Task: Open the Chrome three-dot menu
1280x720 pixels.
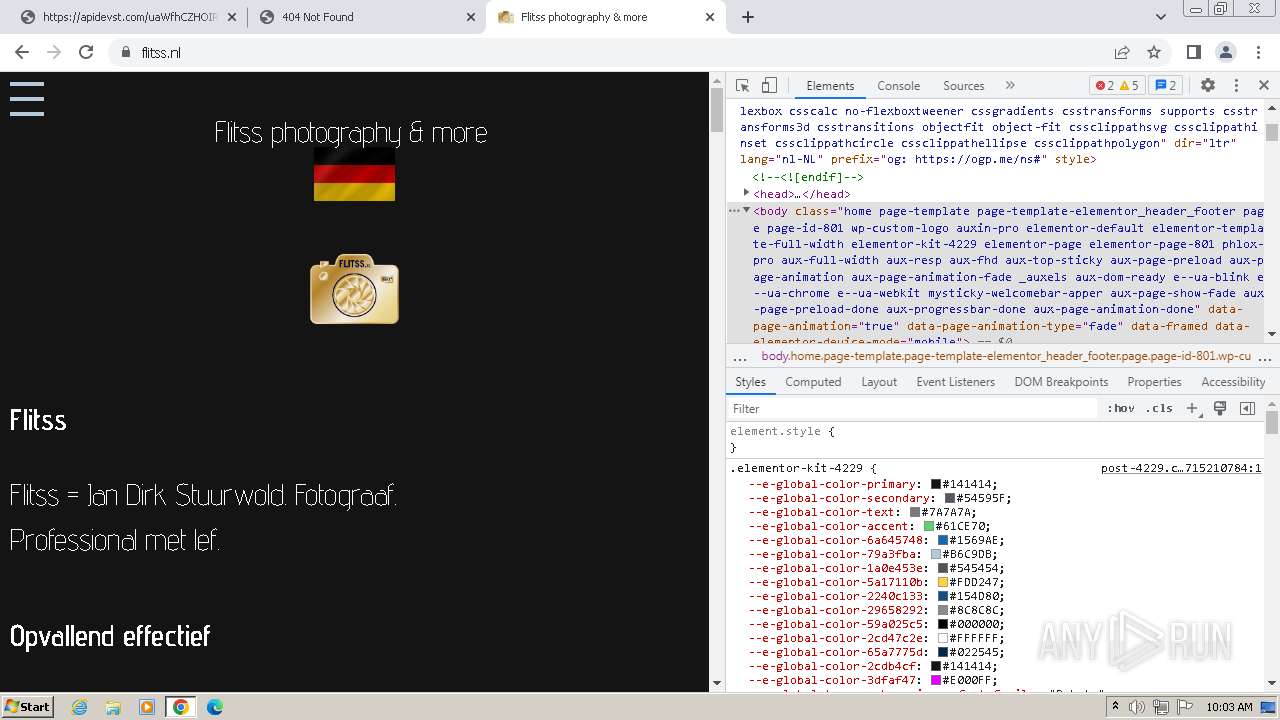Action: (1258, 52)
